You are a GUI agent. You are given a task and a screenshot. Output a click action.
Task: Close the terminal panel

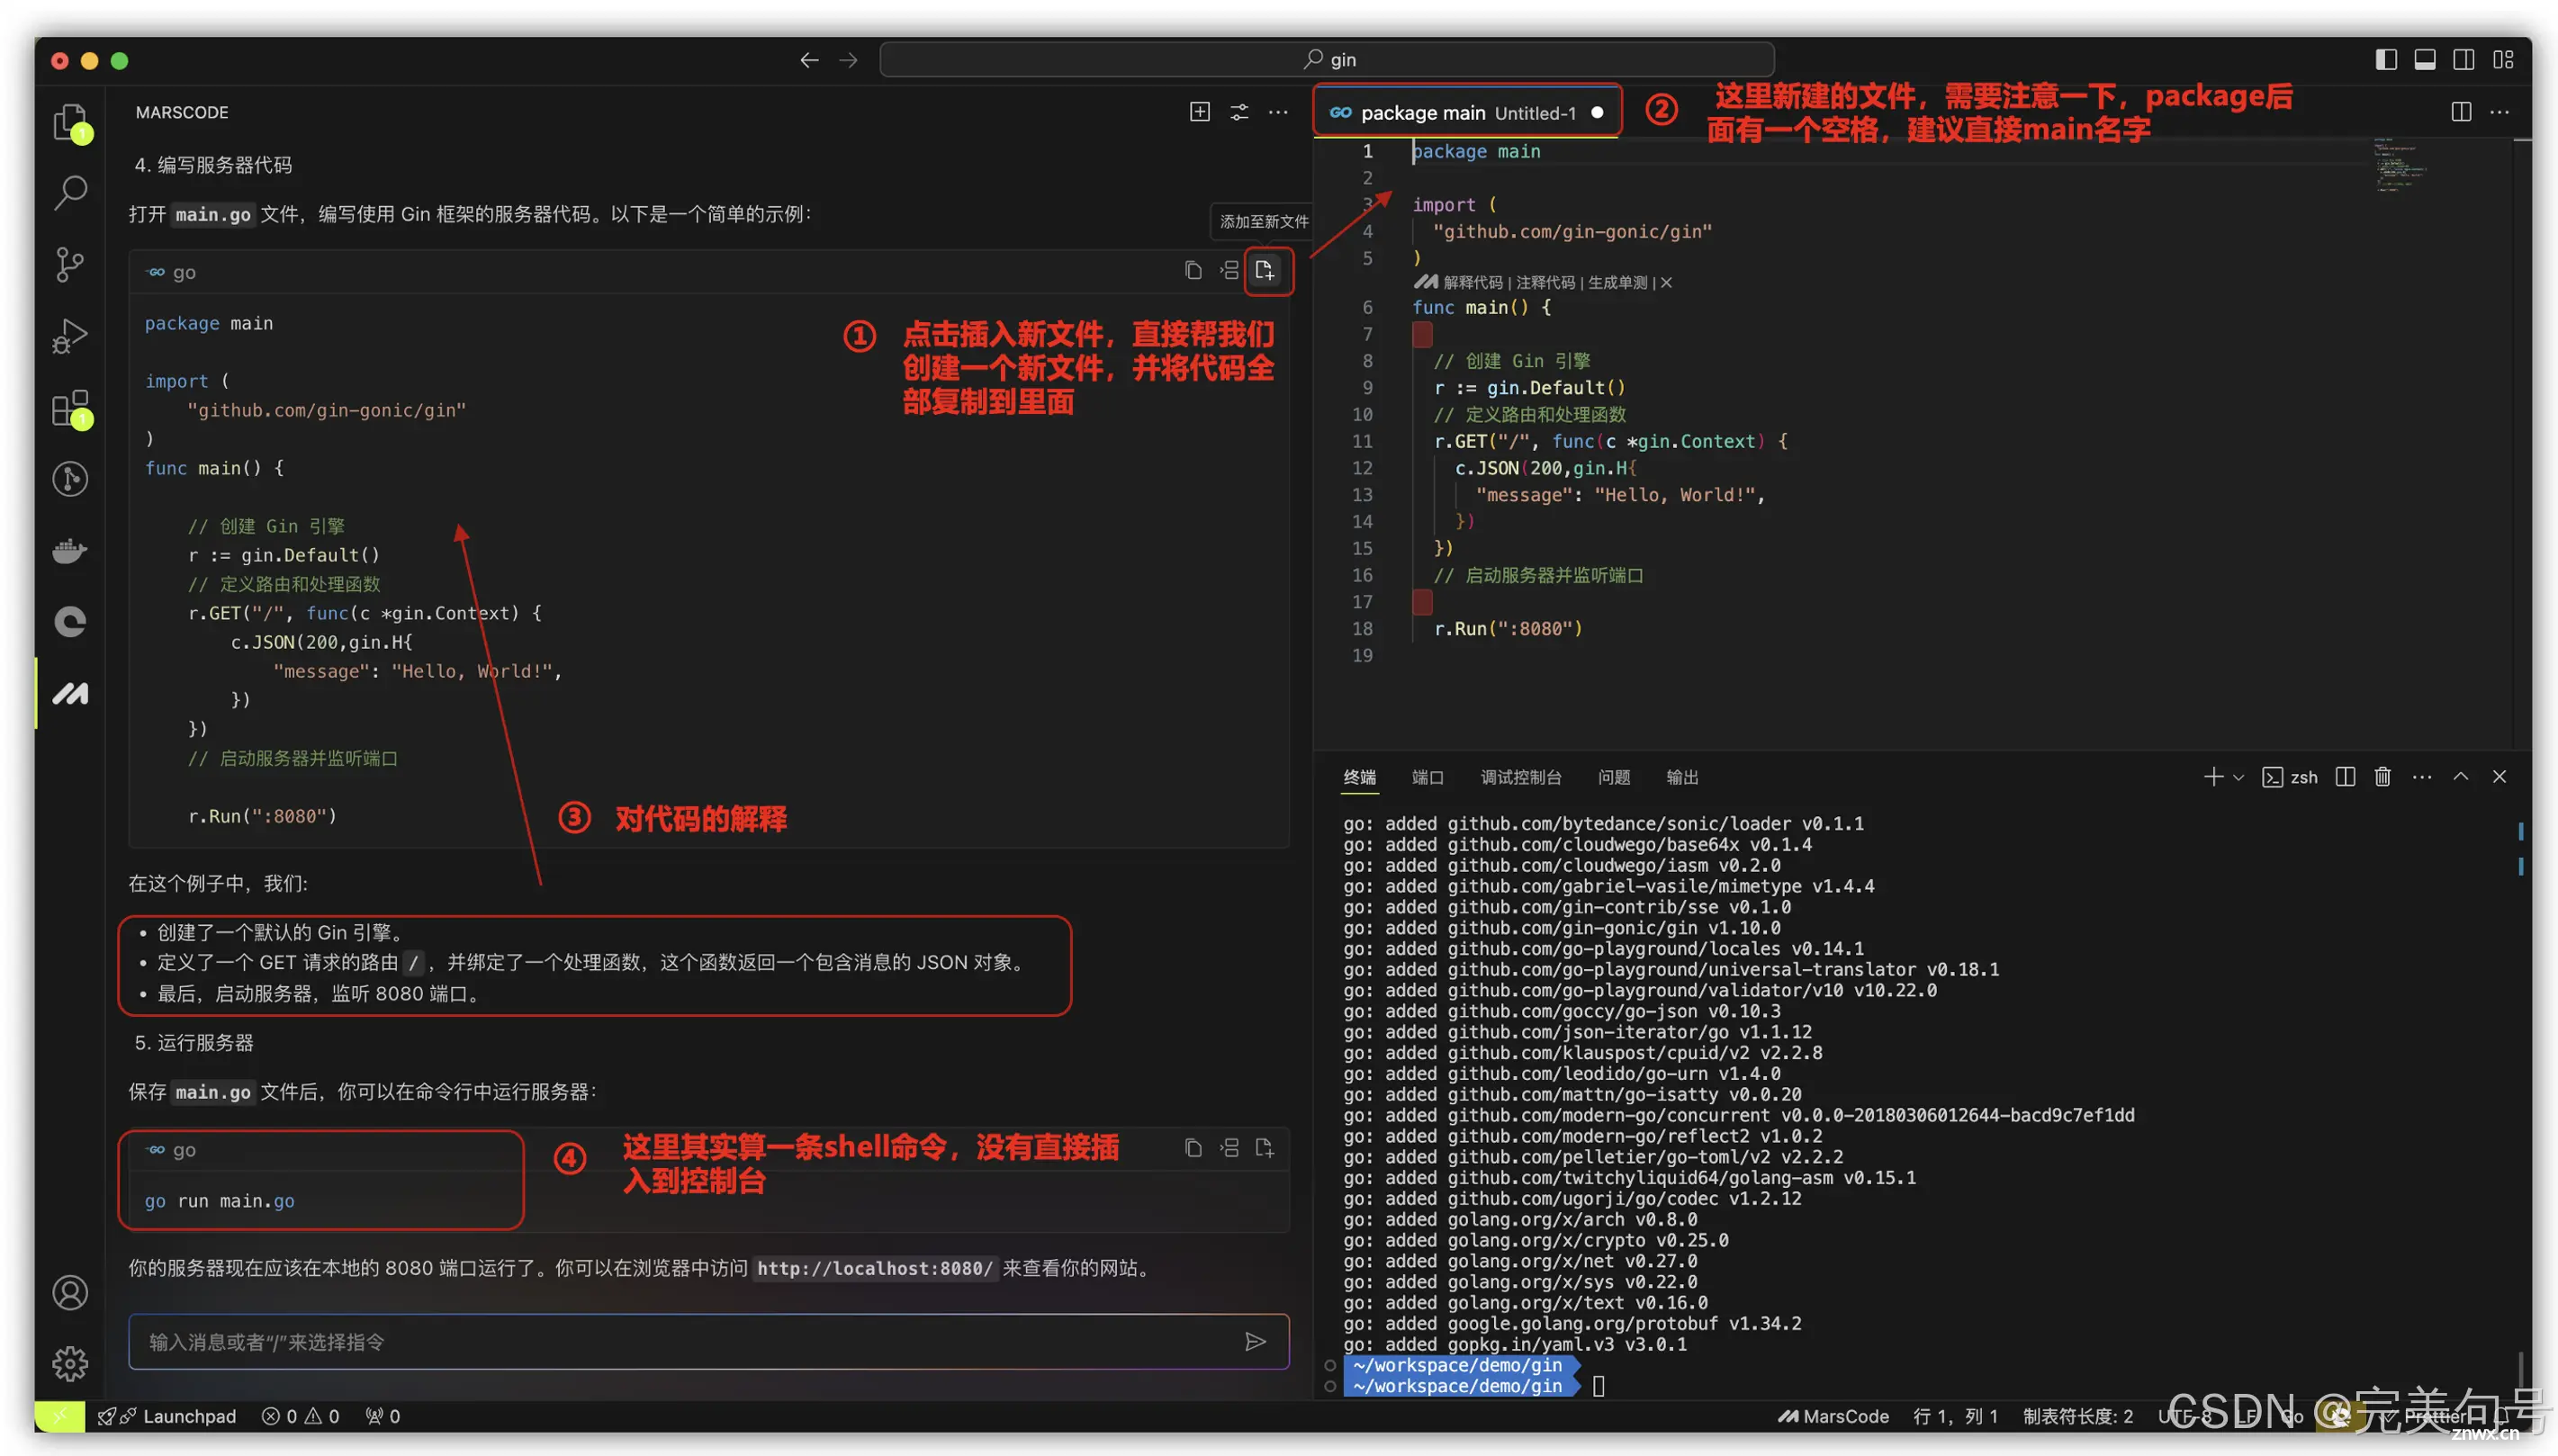tap(2499, 777)
